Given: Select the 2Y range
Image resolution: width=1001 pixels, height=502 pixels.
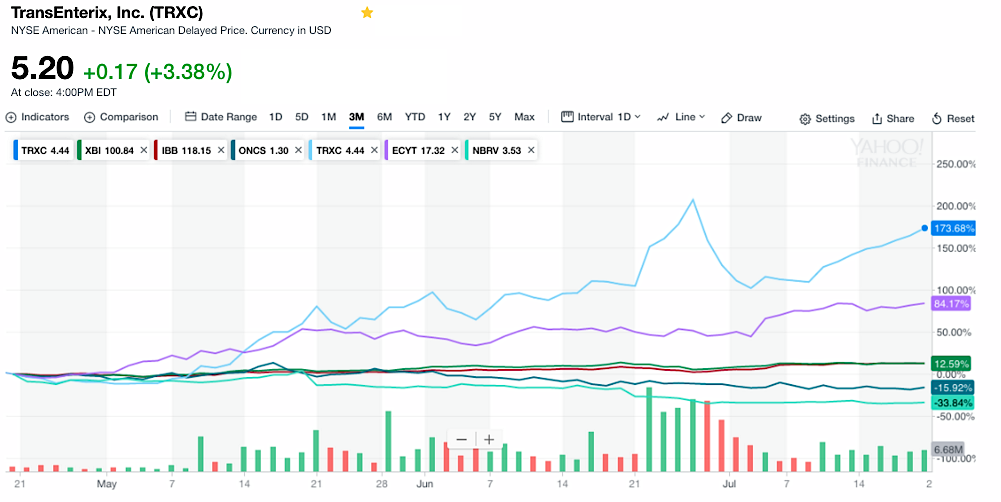Looking at the screenshot, I should pyautogui.click(x=469, y=117).
